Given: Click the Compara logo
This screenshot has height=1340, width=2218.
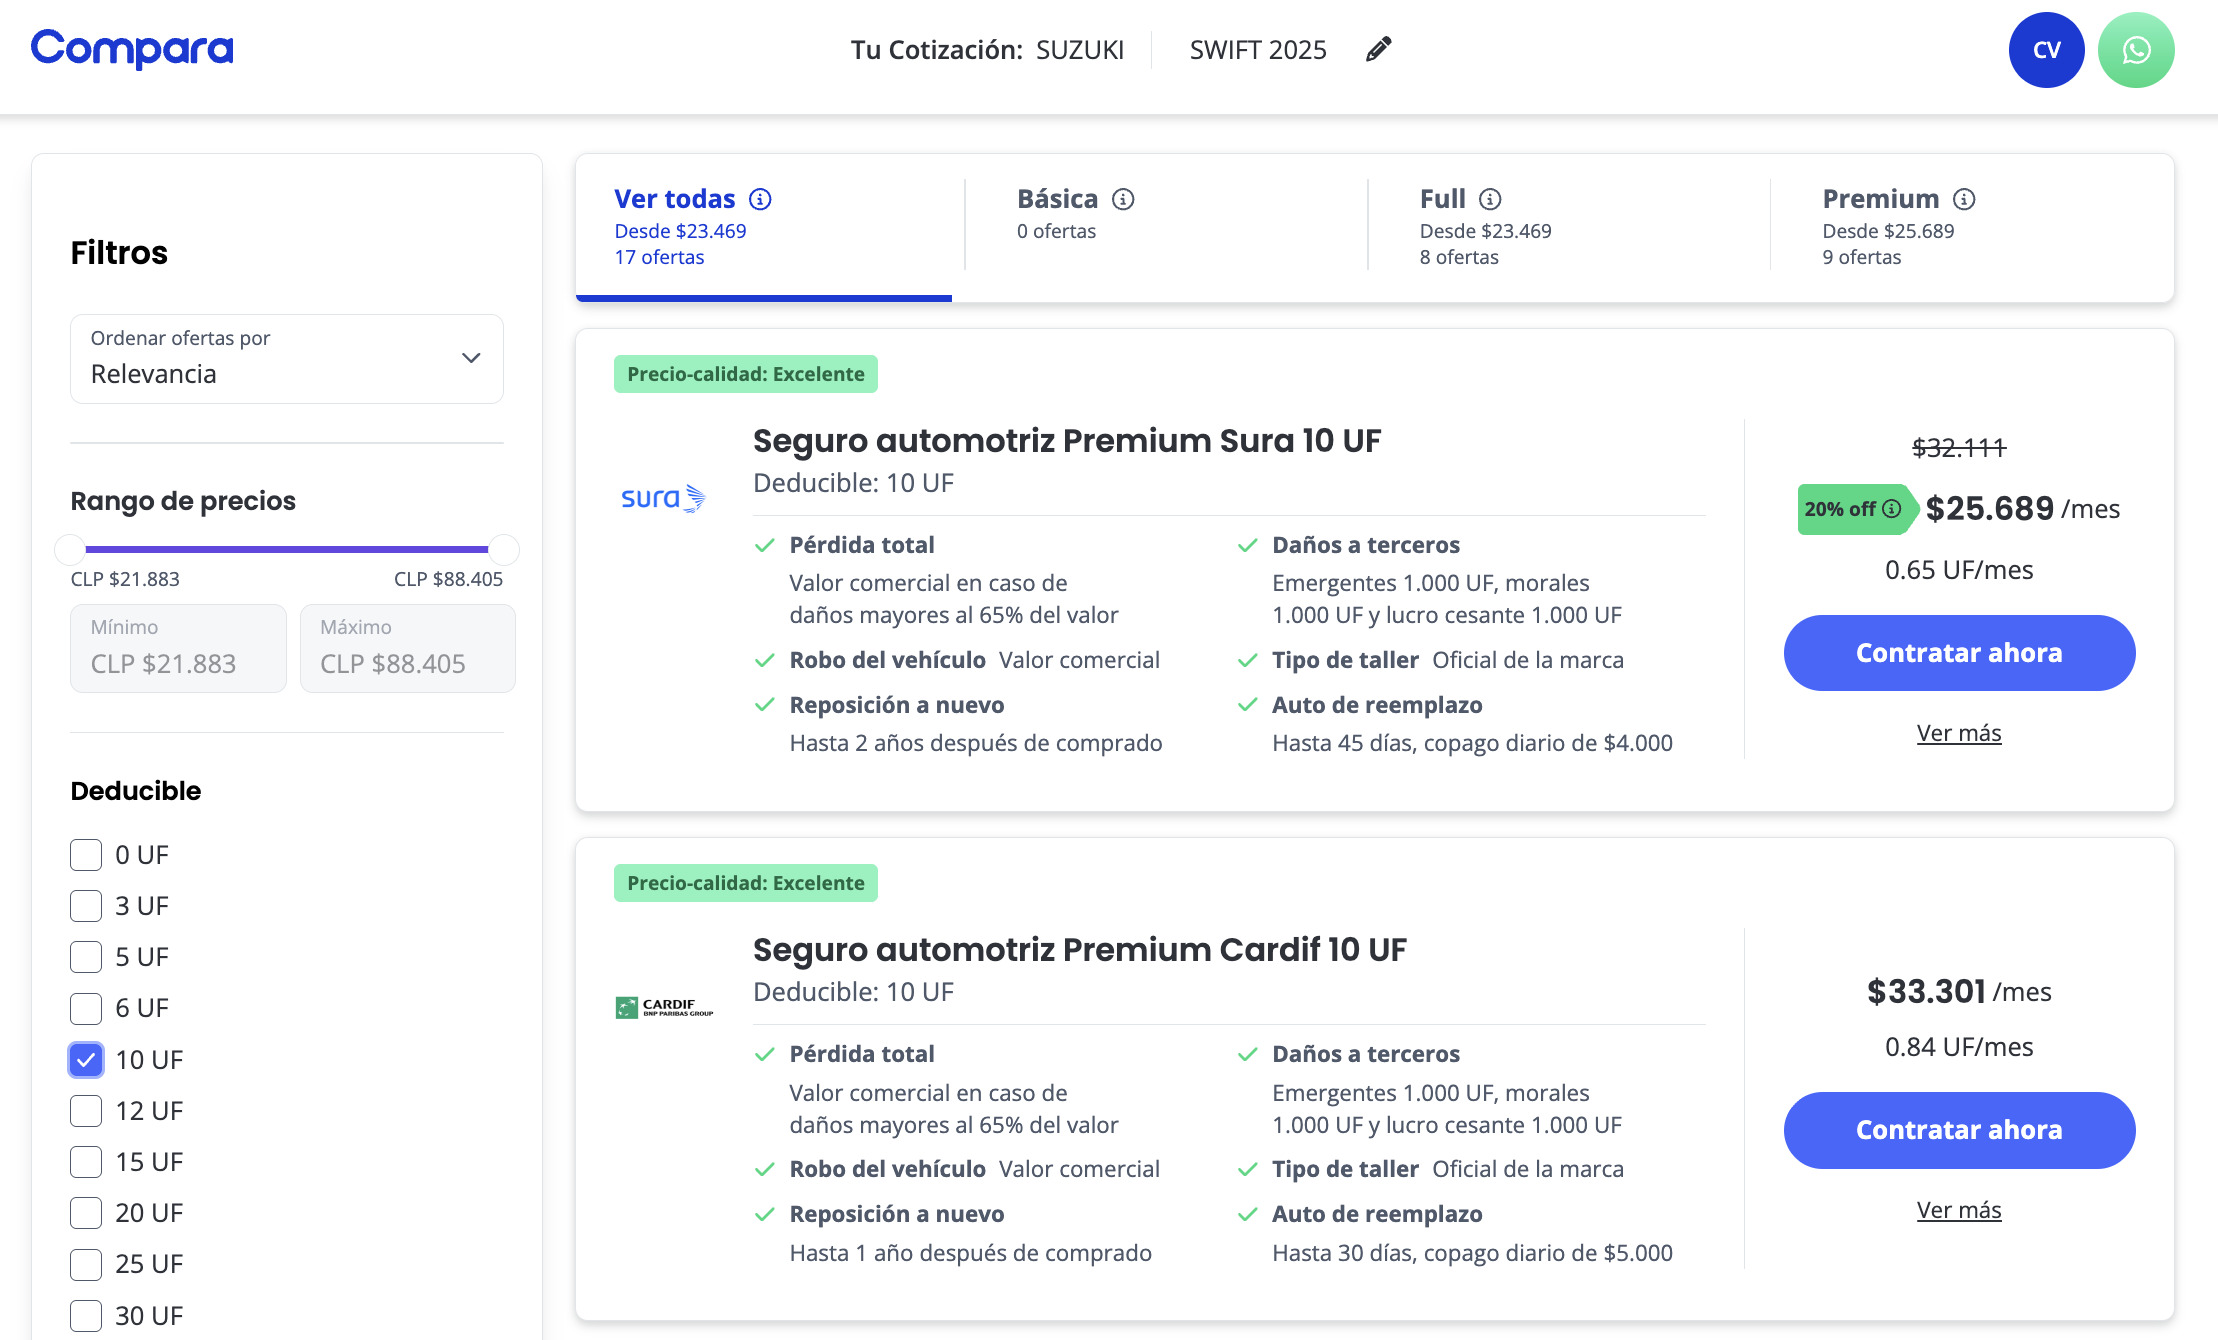Looking at the screenshot, I should (x=131, y=48).
